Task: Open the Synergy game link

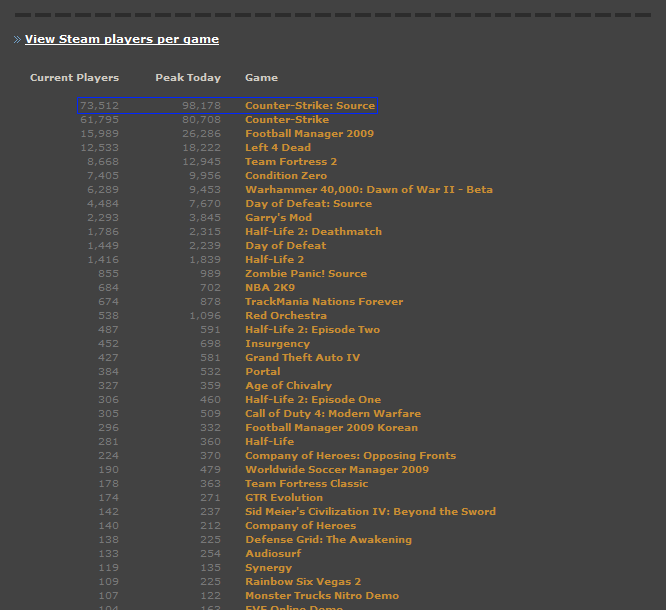Action: coord(269,568)
